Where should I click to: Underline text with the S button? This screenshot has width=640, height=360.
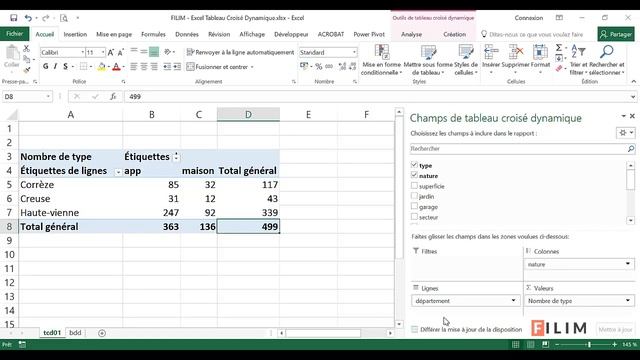tap(65, 67)
